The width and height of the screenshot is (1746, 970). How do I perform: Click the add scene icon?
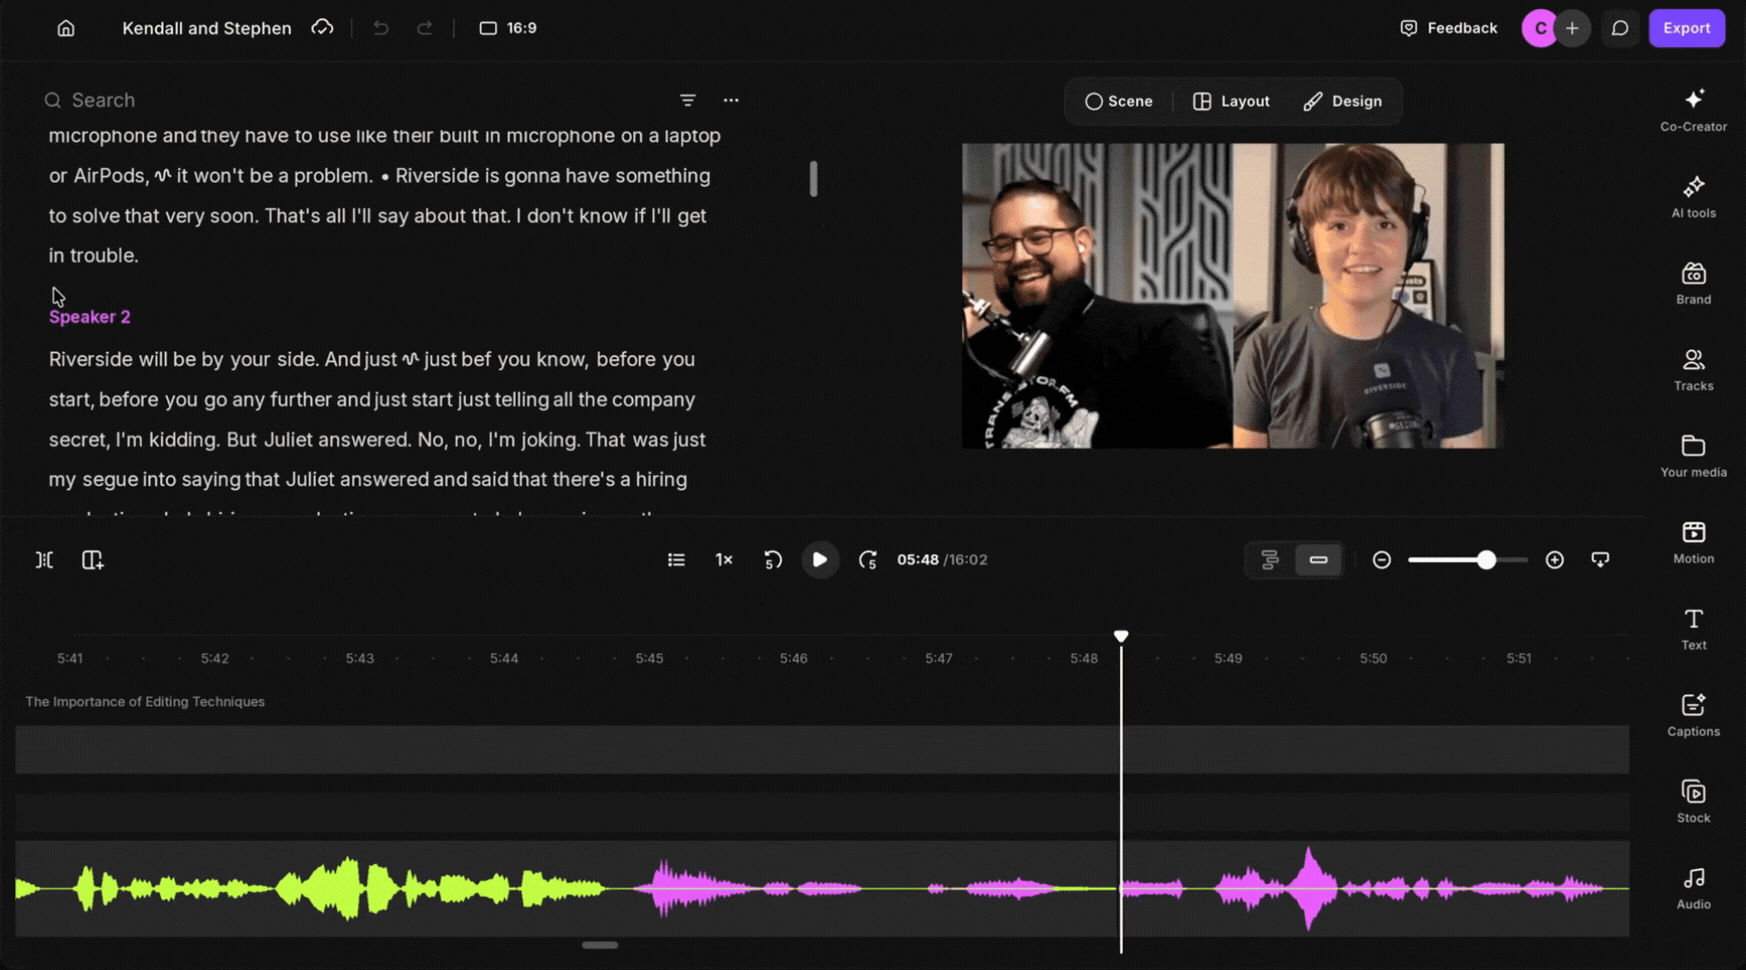92,560
